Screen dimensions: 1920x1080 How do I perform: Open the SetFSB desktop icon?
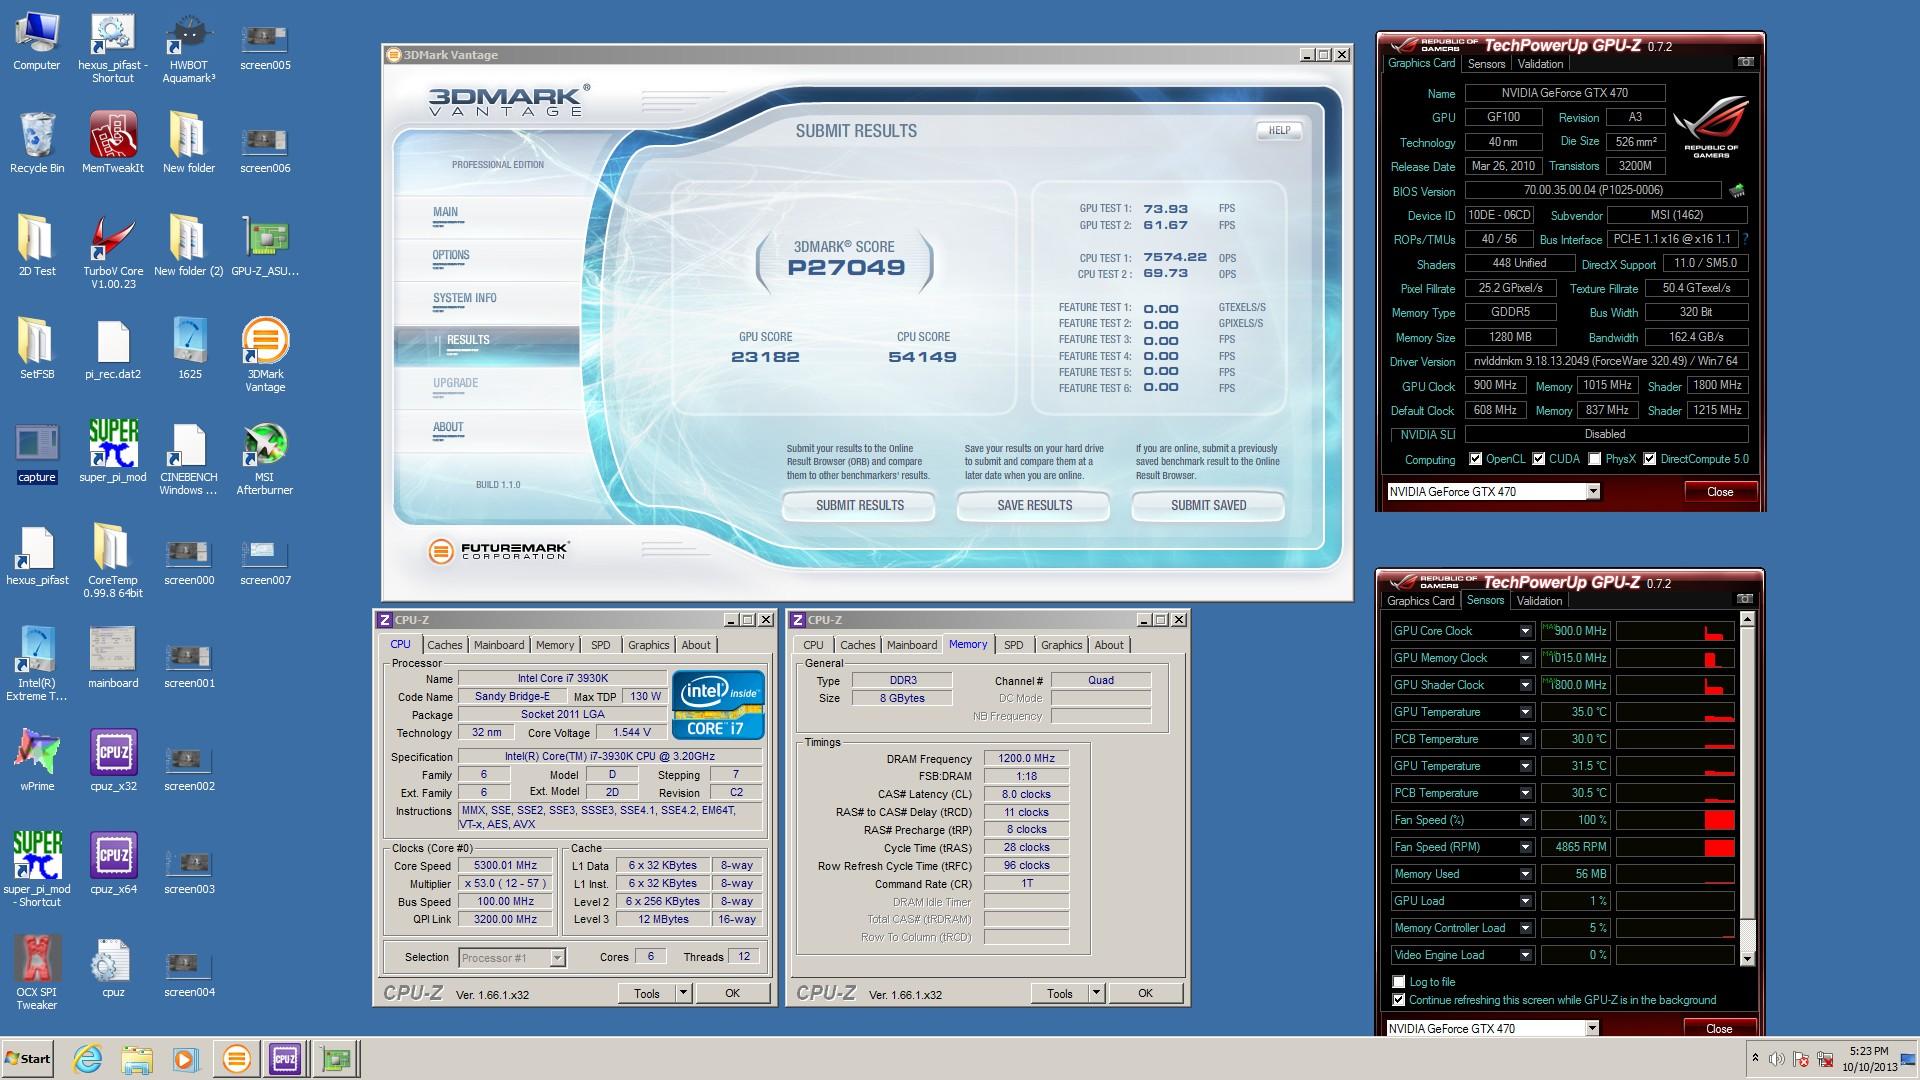pos(37,348)
